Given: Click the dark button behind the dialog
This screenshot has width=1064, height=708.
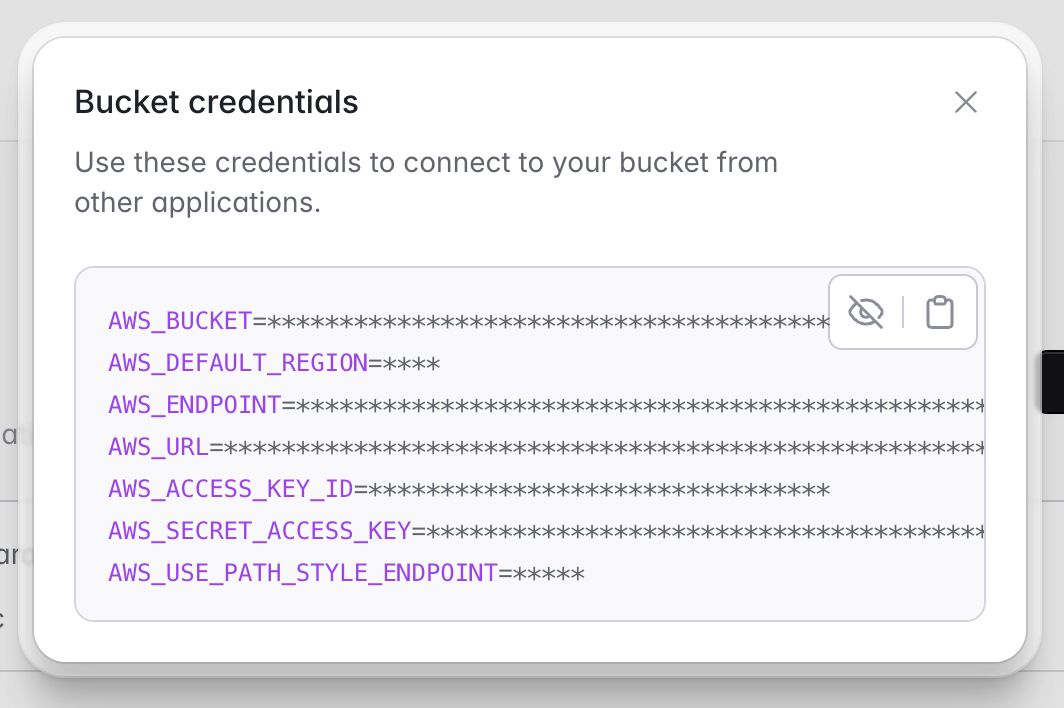Looking at the screenshot, I should pyautogui.click(x=1052, y=382).
